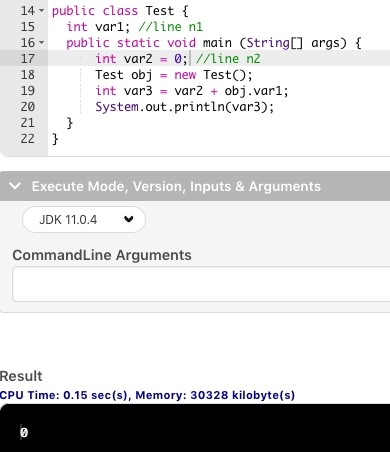Click the CommandLine Arguments label
Screen dimensions: 390x452
(102, 255)
